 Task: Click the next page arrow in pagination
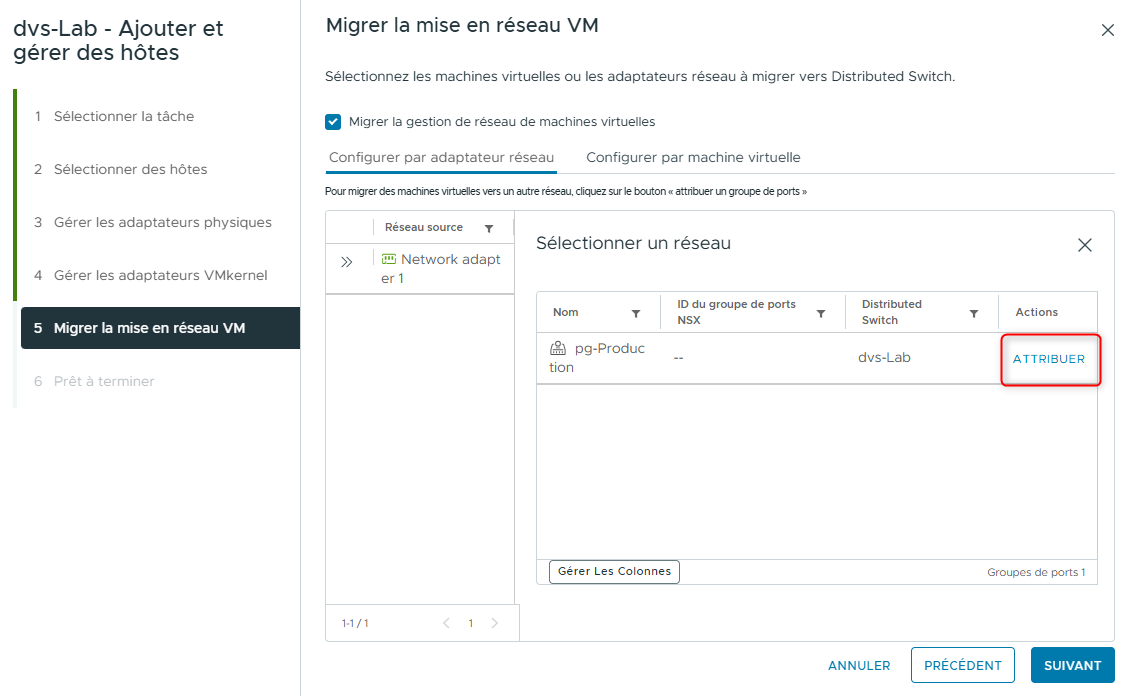coord(495,622)
